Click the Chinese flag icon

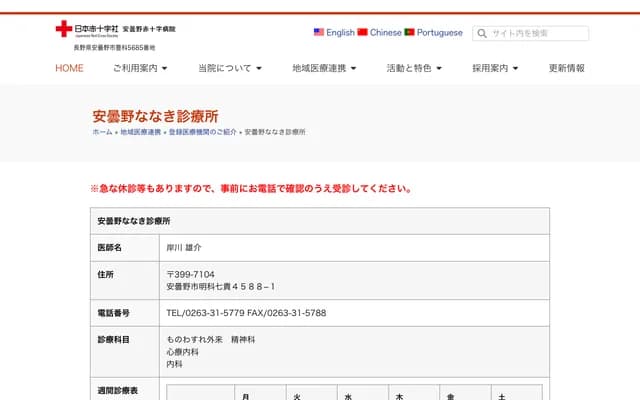pyautogui.click(x=362, y=32)
